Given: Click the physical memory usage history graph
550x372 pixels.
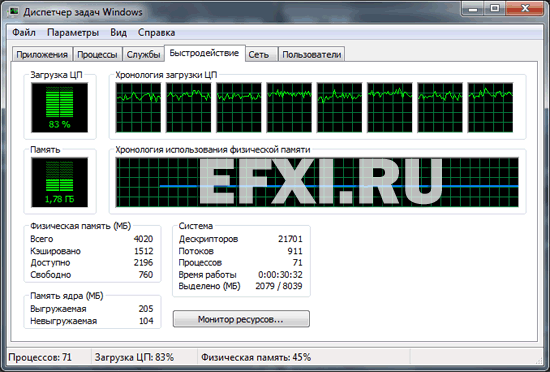Looking at the screenshot, I should tap(317, 182).
